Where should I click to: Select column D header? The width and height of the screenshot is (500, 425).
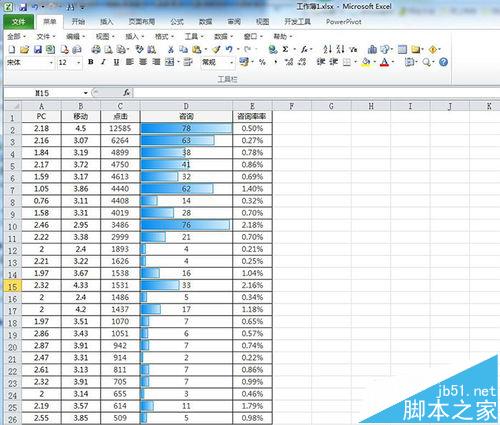click(186, 106)
